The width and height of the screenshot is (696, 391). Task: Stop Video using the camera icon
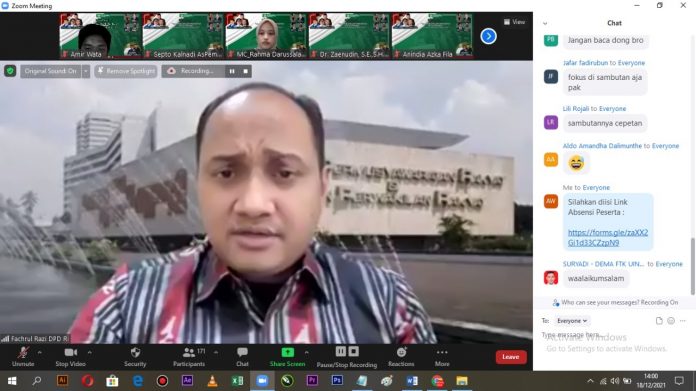[71, 352]
